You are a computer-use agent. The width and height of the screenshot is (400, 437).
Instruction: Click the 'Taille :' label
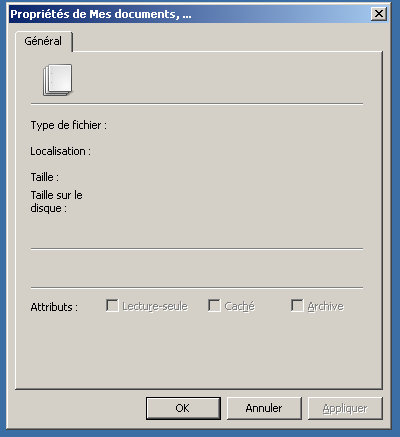(x=45, y=177)
